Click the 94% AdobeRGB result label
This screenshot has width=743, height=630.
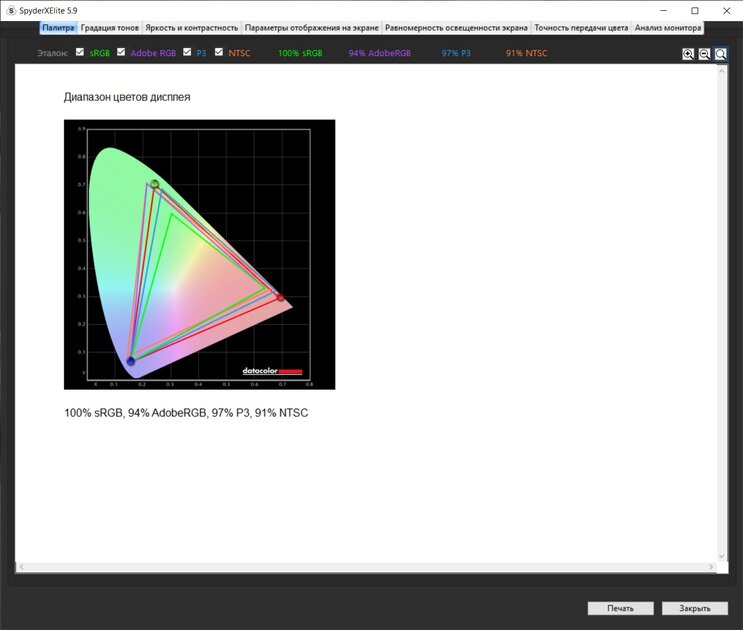click(x=380, y=53)
